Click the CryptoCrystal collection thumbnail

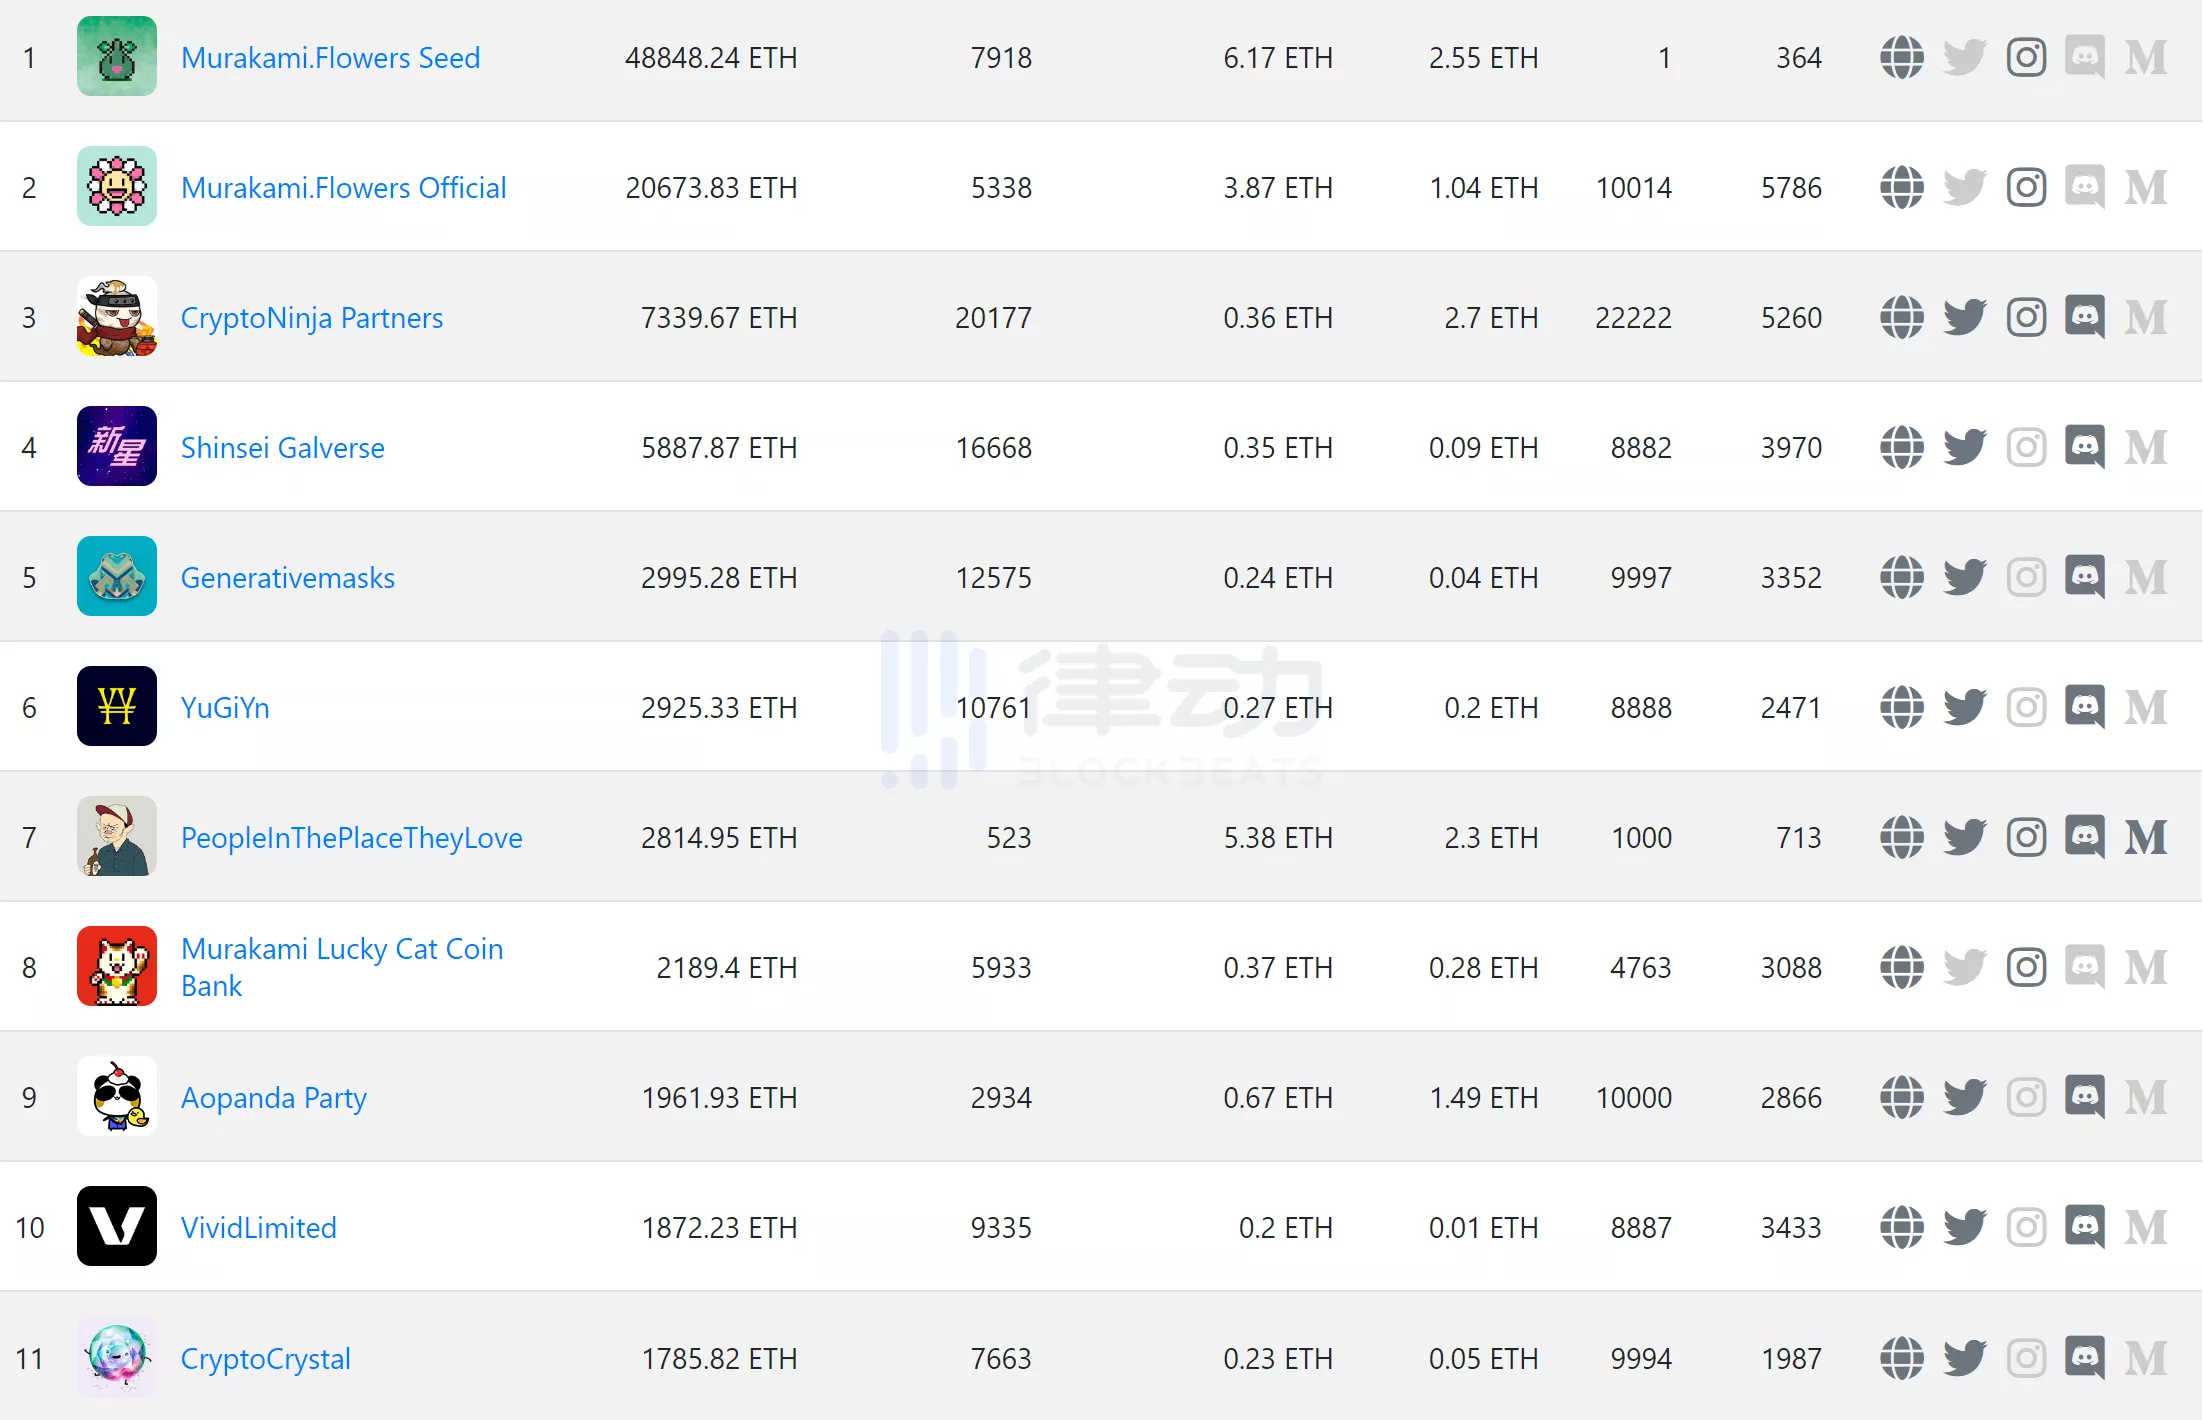pyautogui.click(x=117, y=1356)
